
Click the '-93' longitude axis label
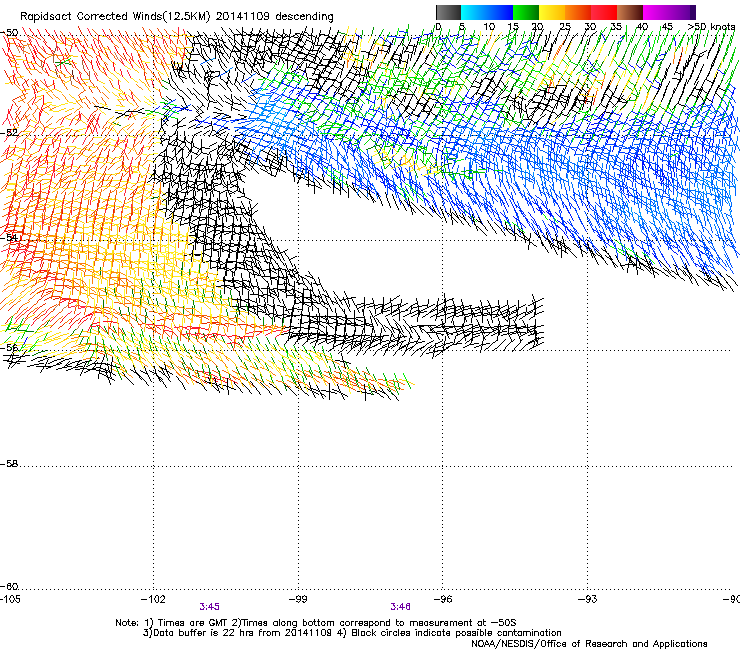[588, 599]
